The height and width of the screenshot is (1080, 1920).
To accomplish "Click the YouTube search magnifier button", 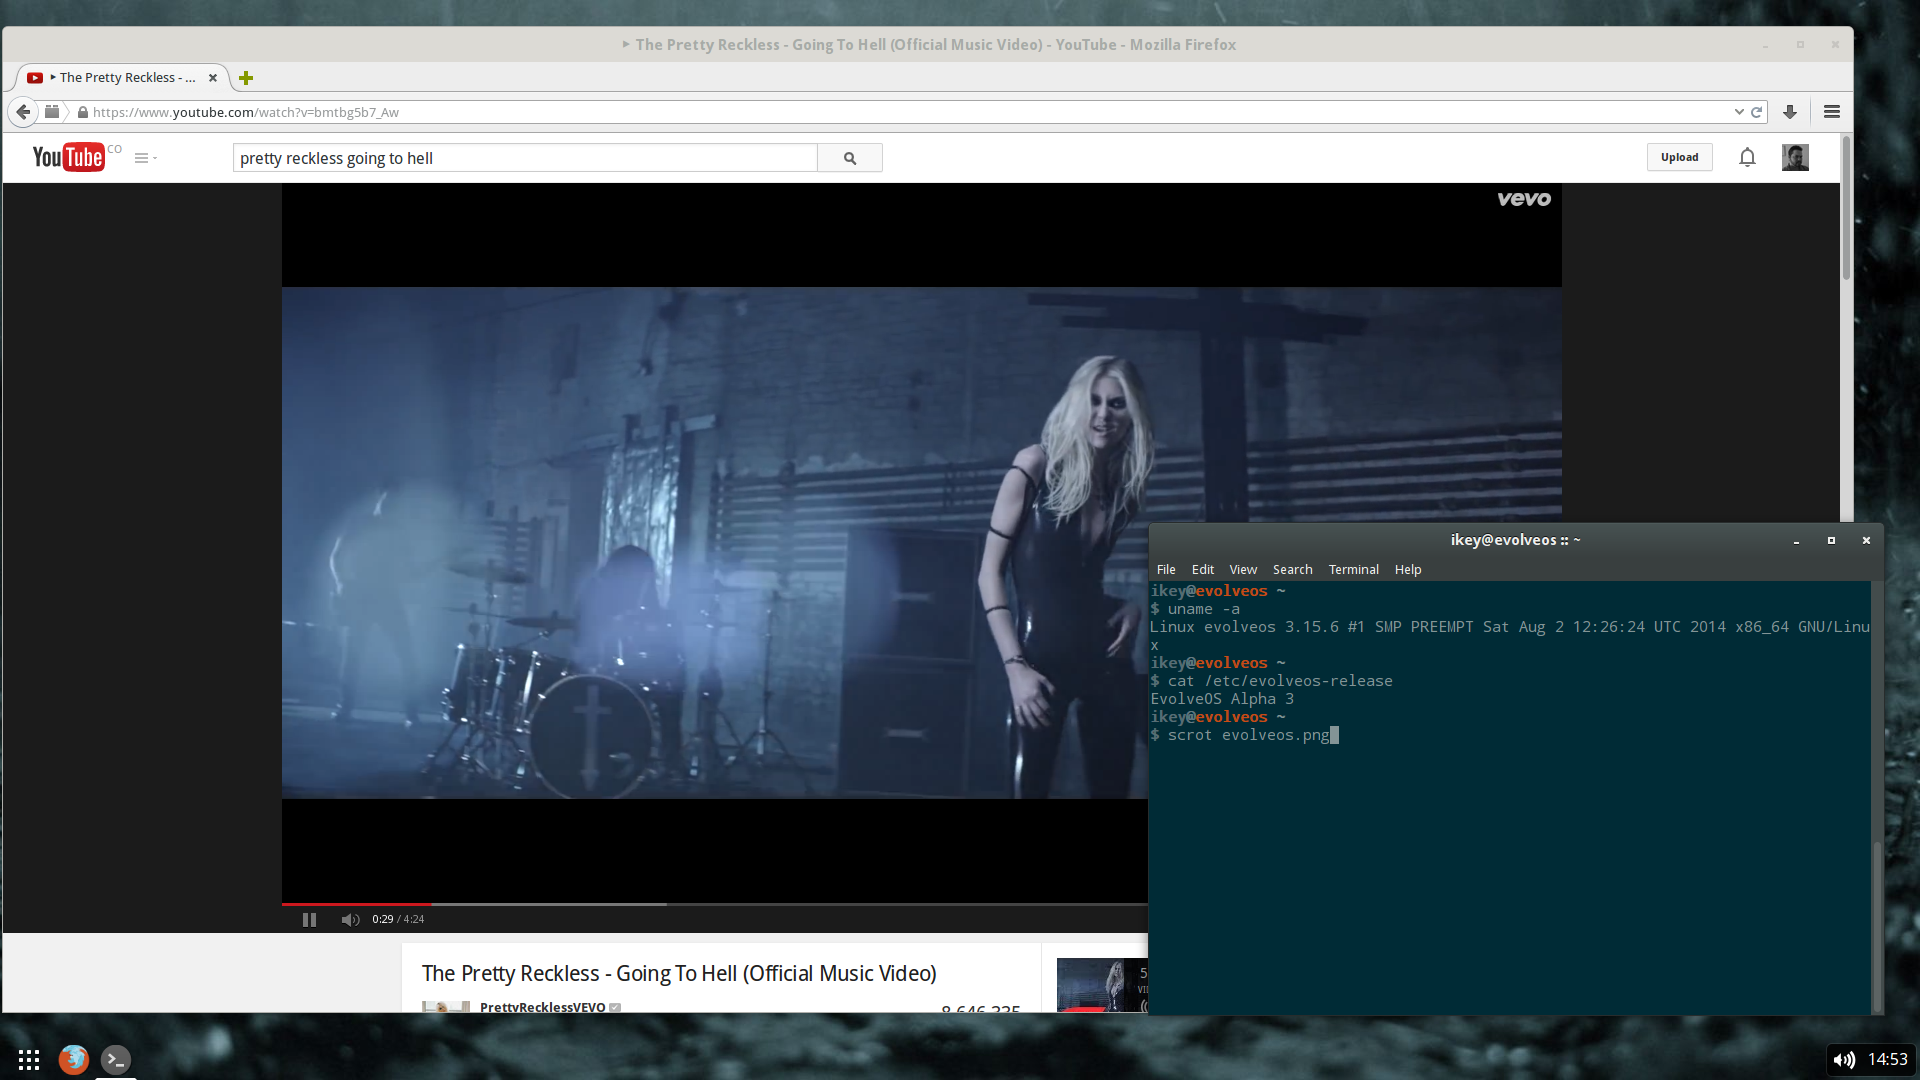I will click(850, 158).
